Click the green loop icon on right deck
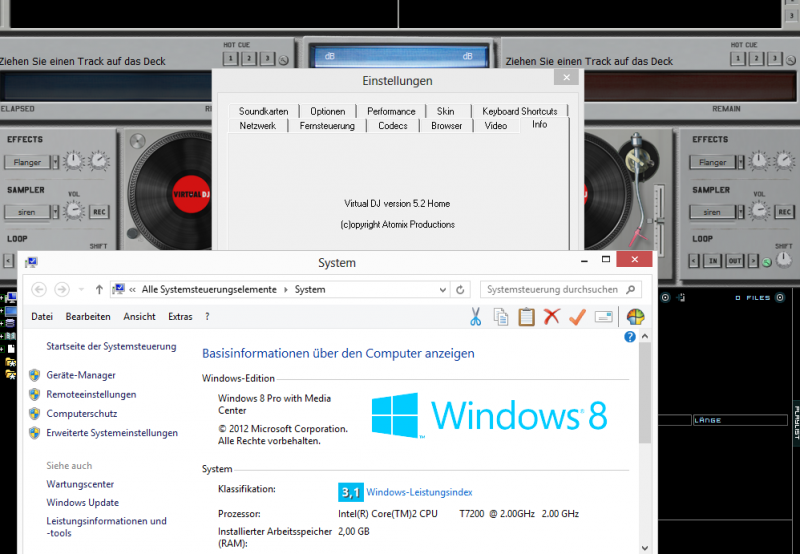 pyautogui.click(x=766, y=262)
